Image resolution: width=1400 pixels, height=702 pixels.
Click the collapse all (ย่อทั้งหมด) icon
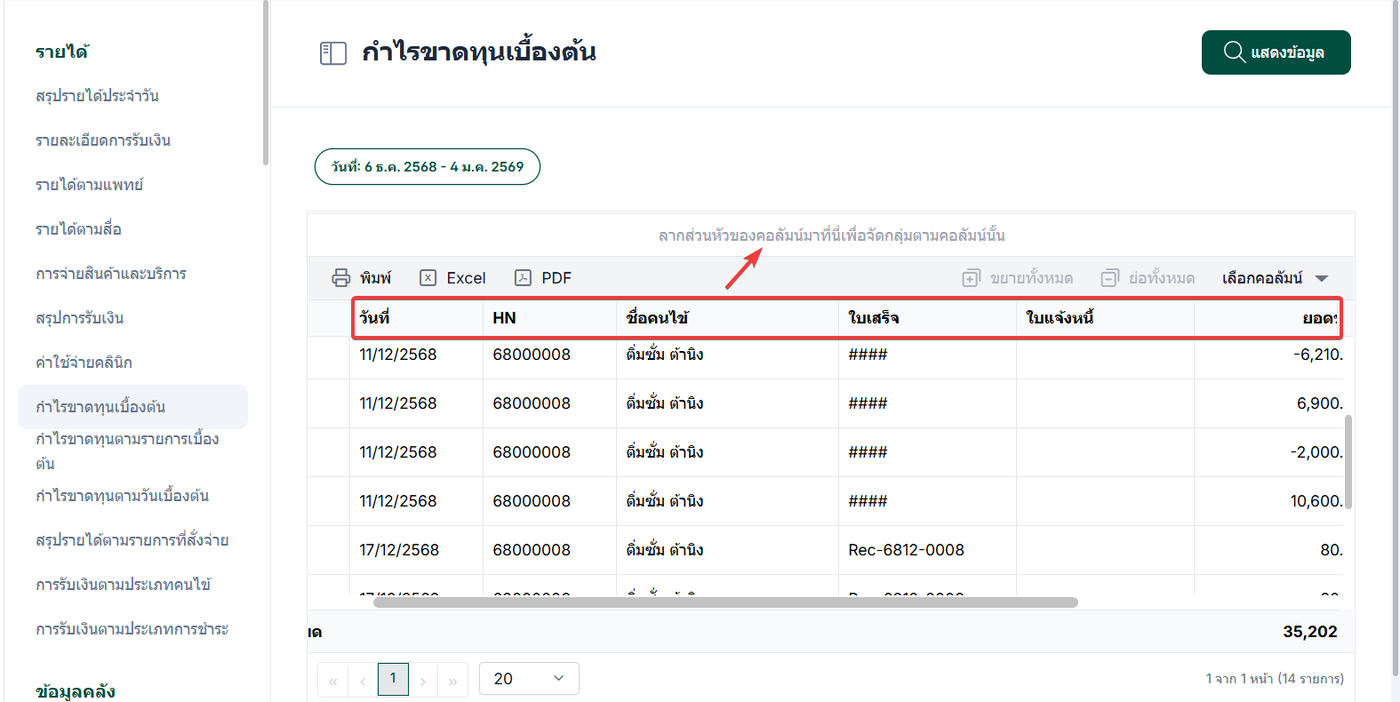point(1110,278)
